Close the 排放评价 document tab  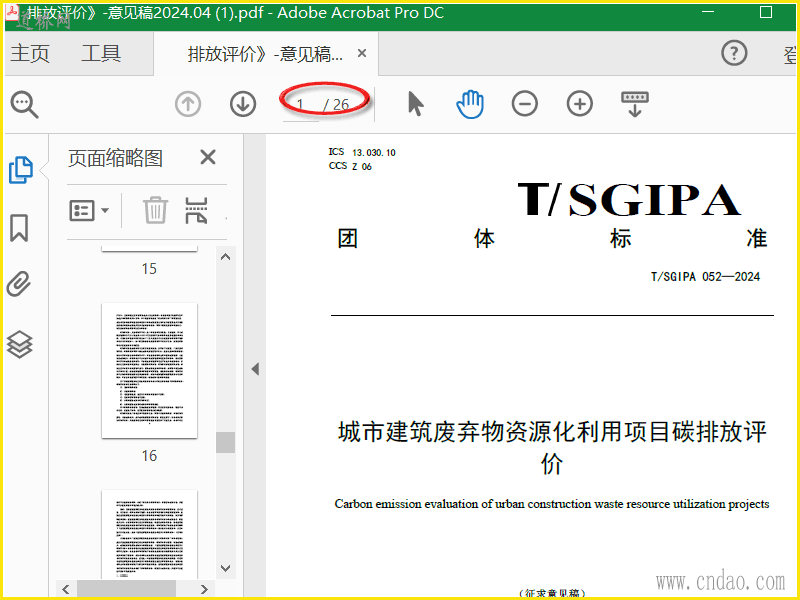(362, 53)
